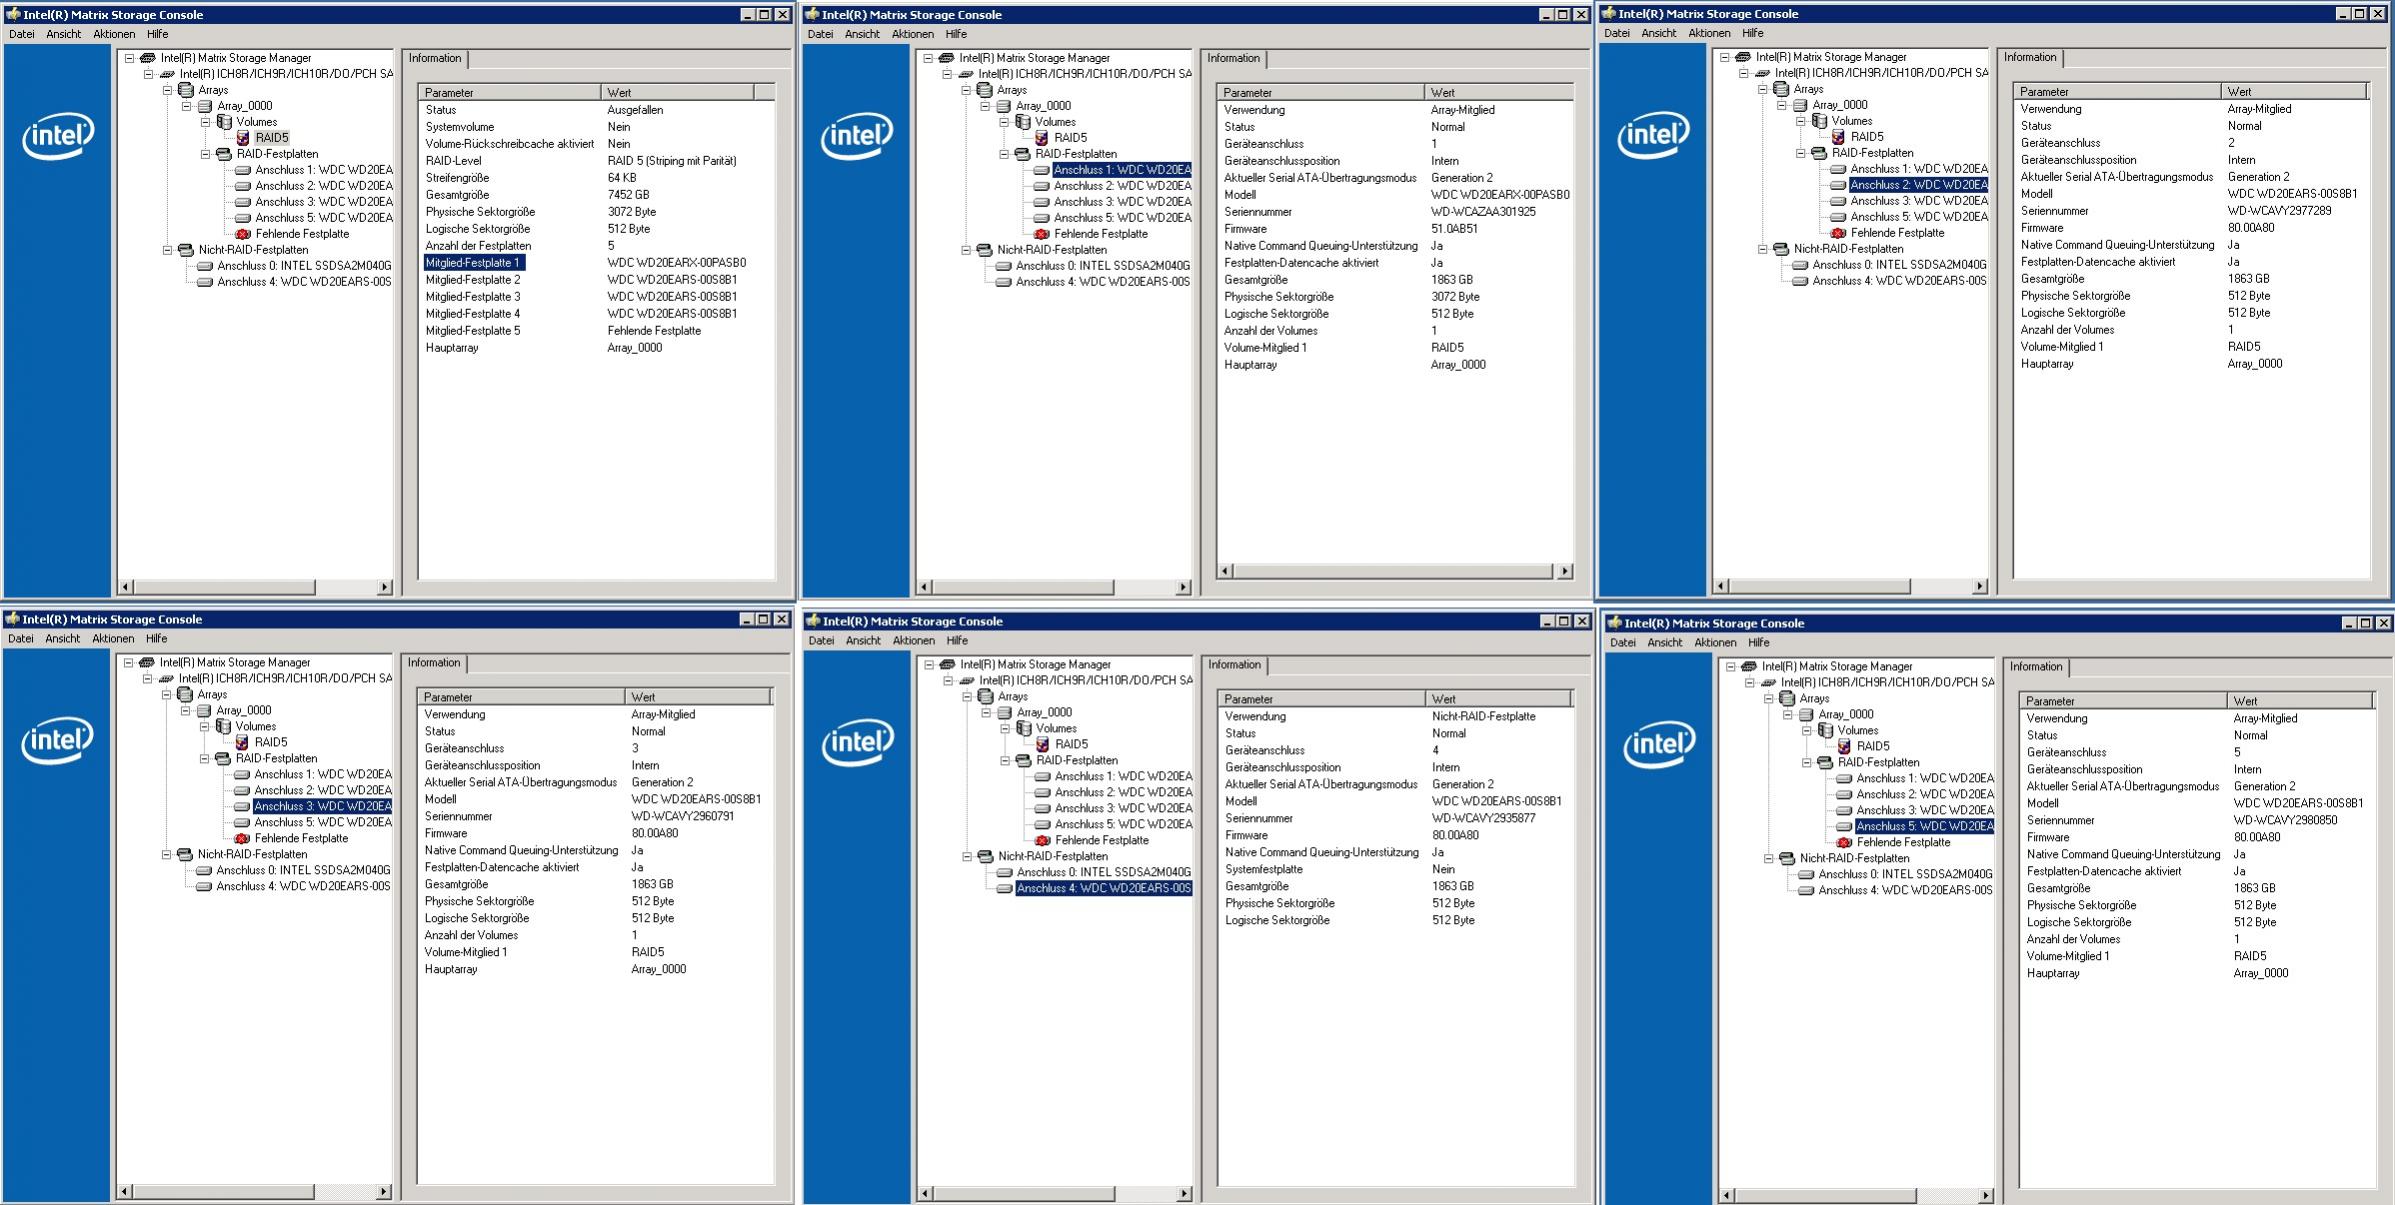Image resolution: width=2395 pixels, height=1205 pixels.
Task: Click drive icon of highlighted Anschluss 4 entry
Action: (x=1004, y=888)
